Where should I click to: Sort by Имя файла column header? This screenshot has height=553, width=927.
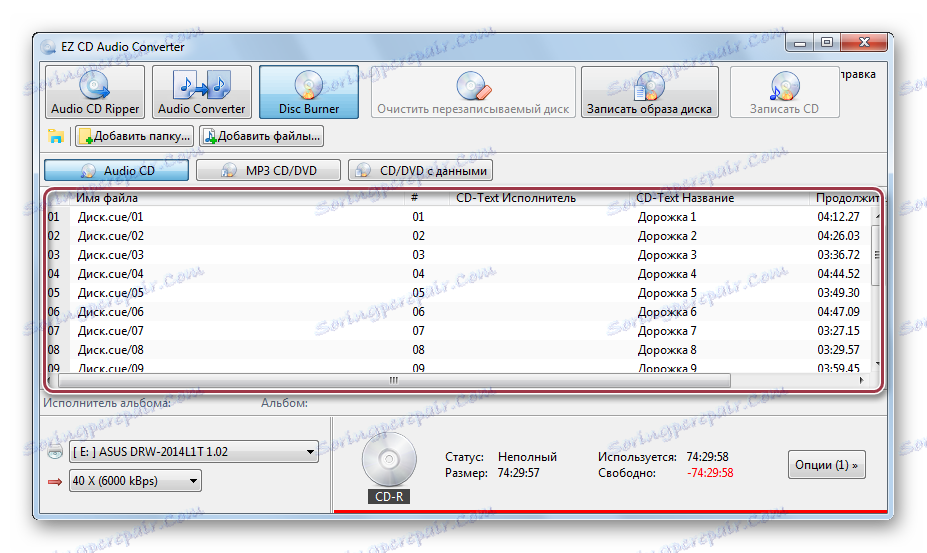[106, 198]
